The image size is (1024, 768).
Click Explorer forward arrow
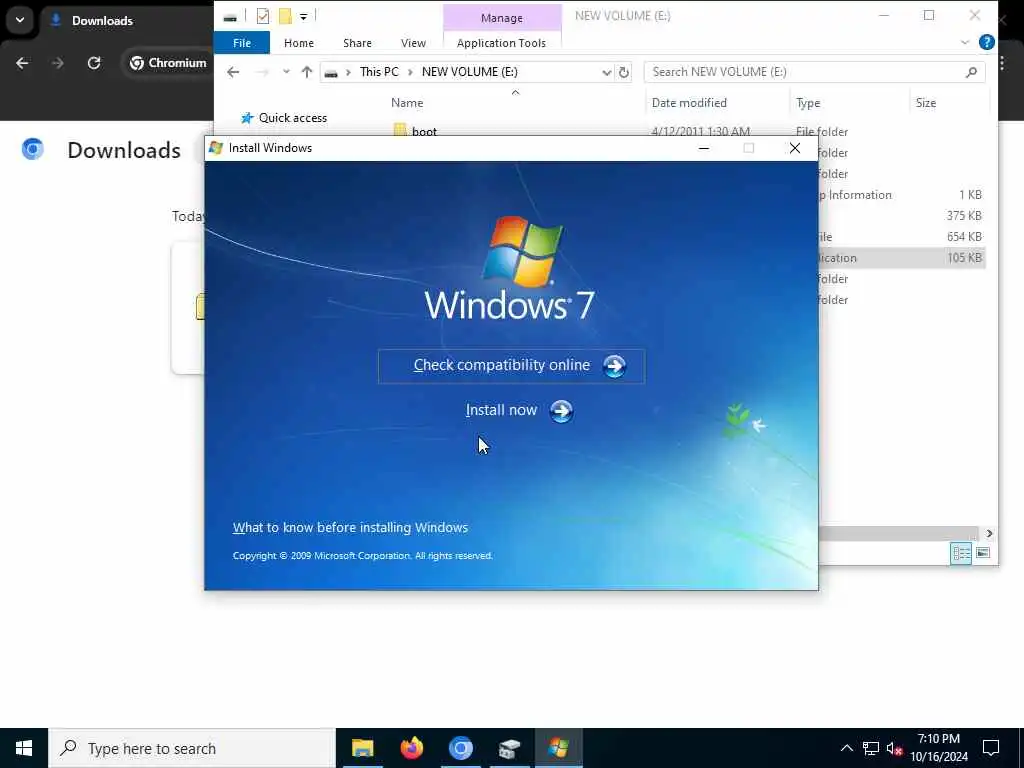click(x=262, y=72)
